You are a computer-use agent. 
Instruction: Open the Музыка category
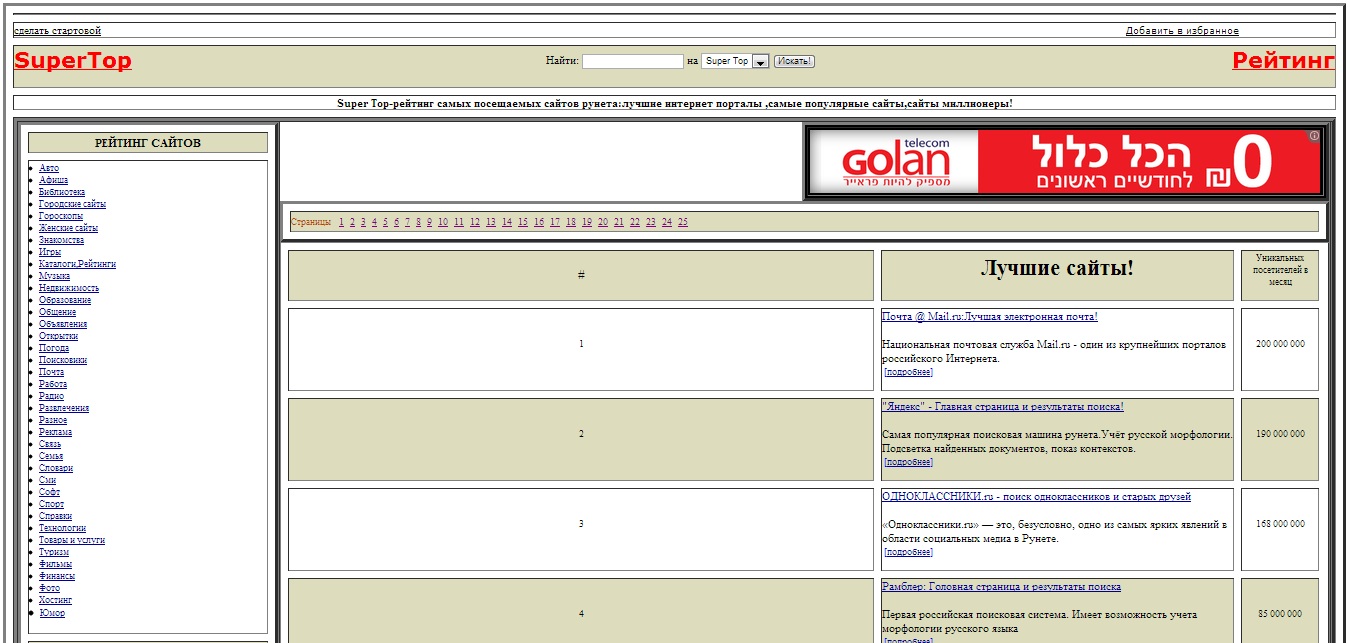55,276
